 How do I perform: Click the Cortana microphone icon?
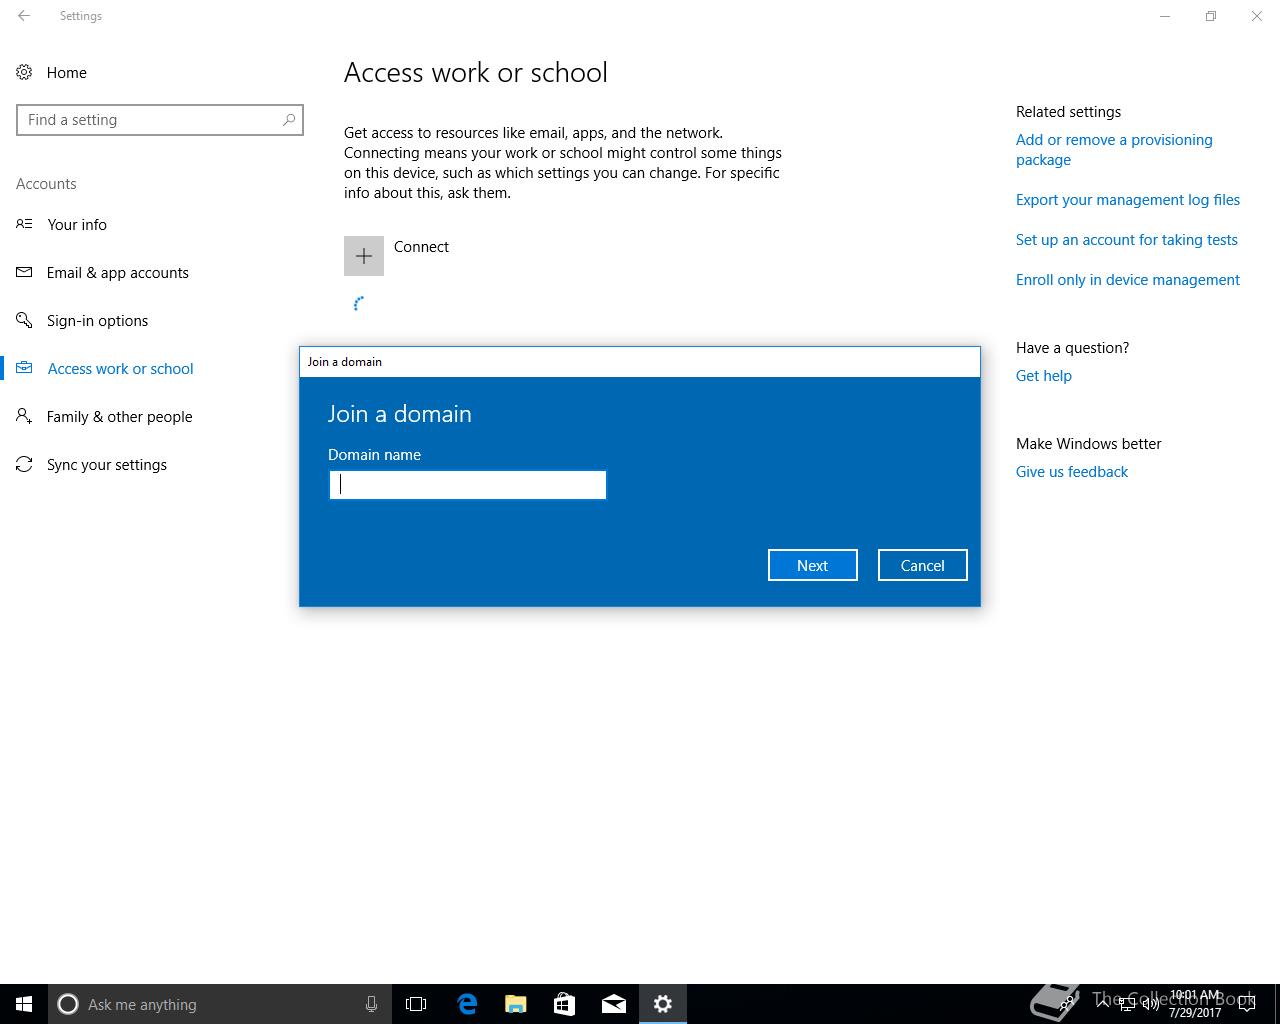pyautogui.click(x=371, y=1004)
